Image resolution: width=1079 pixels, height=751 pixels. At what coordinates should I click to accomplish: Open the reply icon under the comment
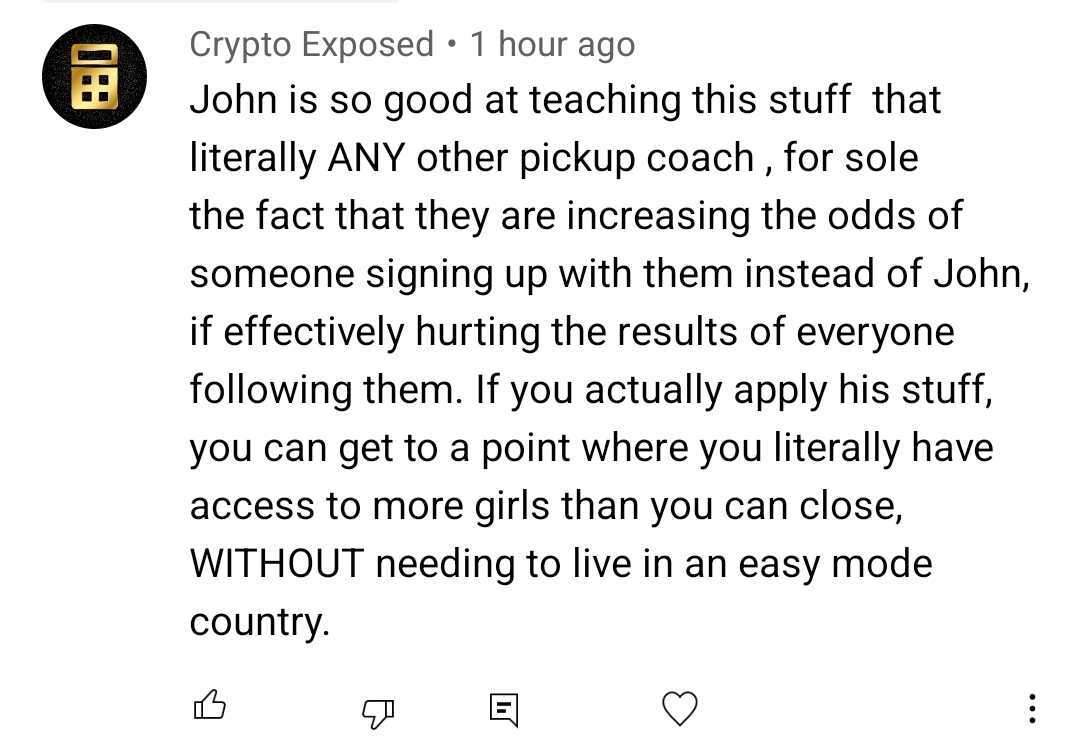tap(502, 709)
